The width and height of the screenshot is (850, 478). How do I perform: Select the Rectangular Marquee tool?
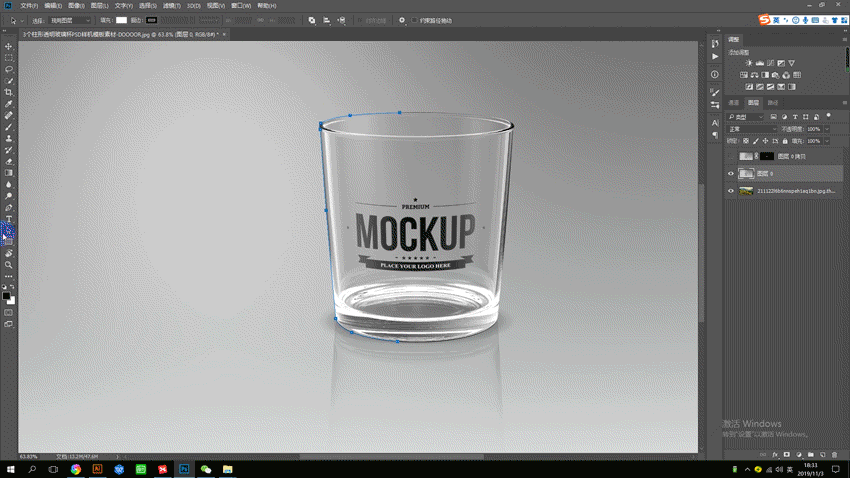(9, 58)
